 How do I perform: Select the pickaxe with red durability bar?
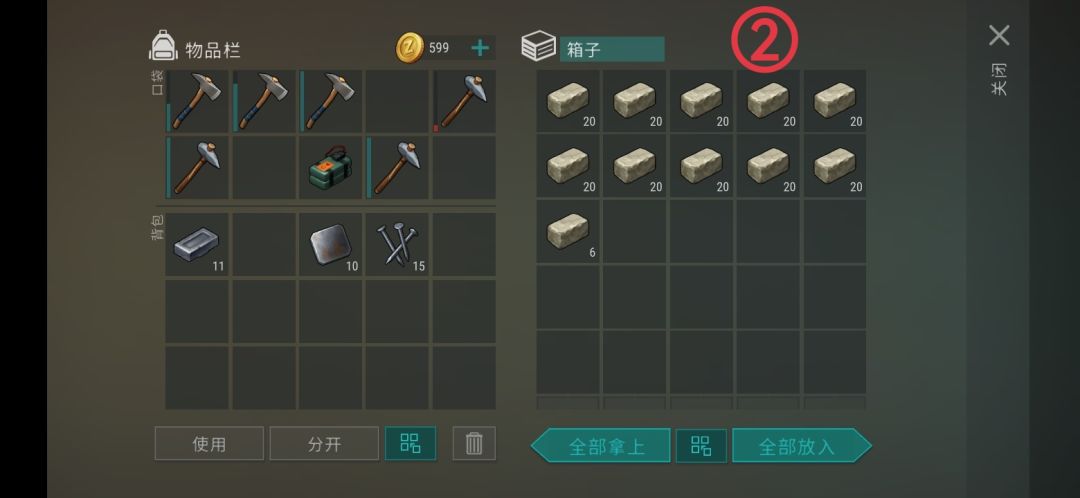(x=464, y=101)
